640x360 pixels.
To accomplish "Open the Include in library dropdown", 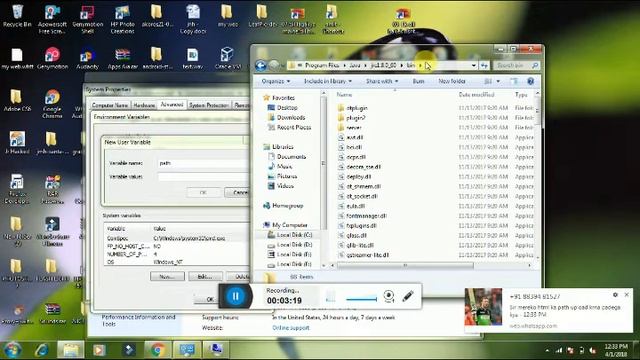I will (x=328, y=81).
